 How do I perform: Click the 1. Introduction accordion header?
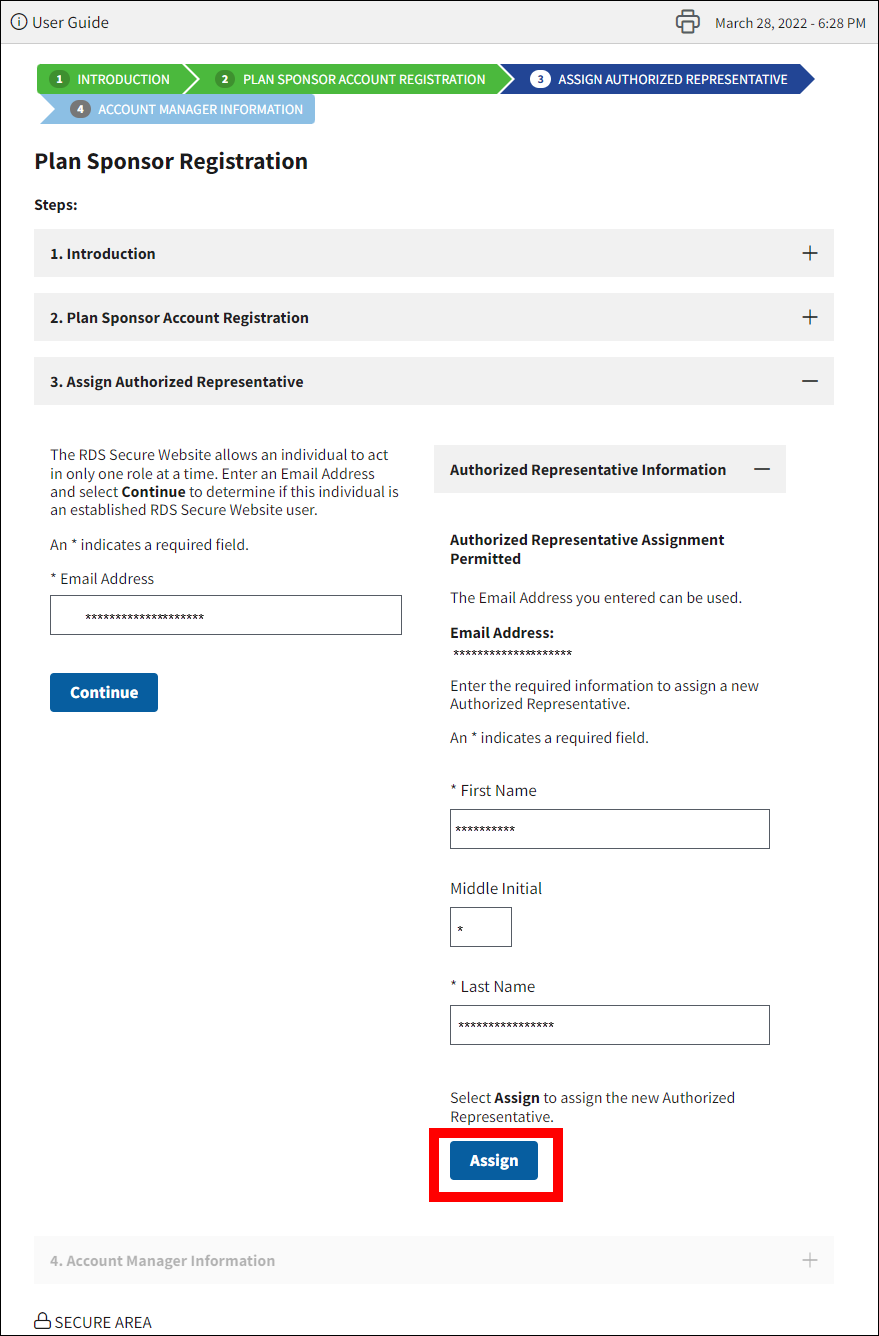(400, 253)
